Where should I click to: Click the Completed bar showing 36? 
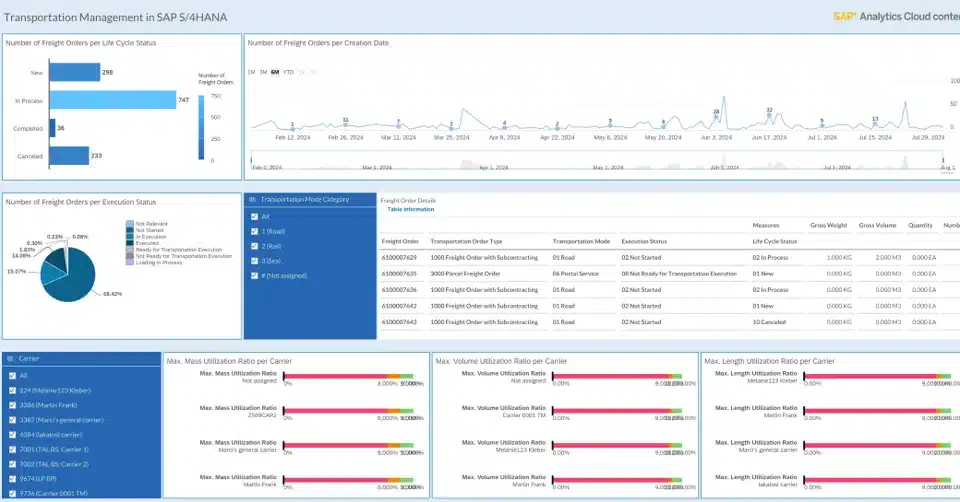coord(53,128)
